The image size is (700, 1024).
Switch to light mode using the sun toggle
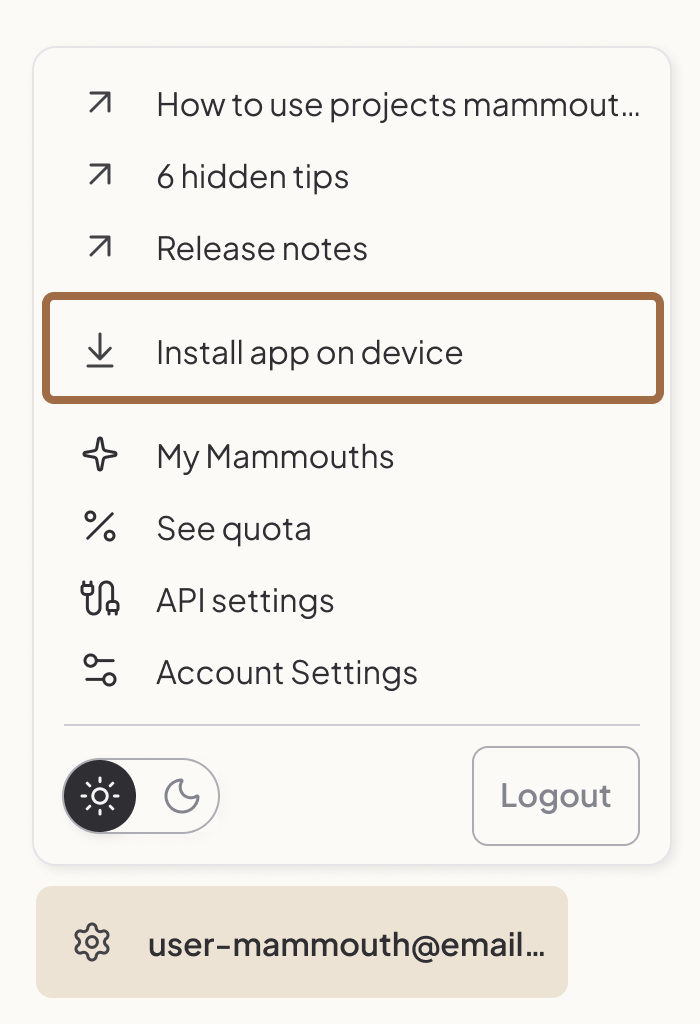(100, 796)
